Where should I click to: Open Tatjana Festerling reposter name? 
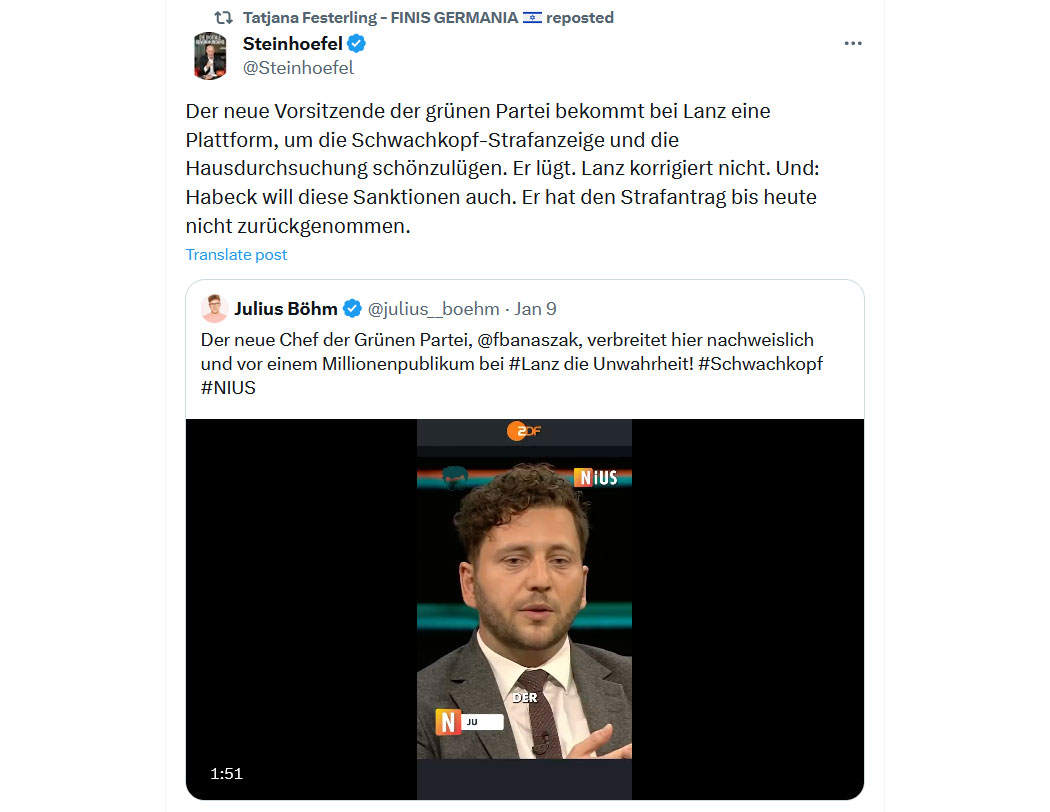[x=380, y=17]
